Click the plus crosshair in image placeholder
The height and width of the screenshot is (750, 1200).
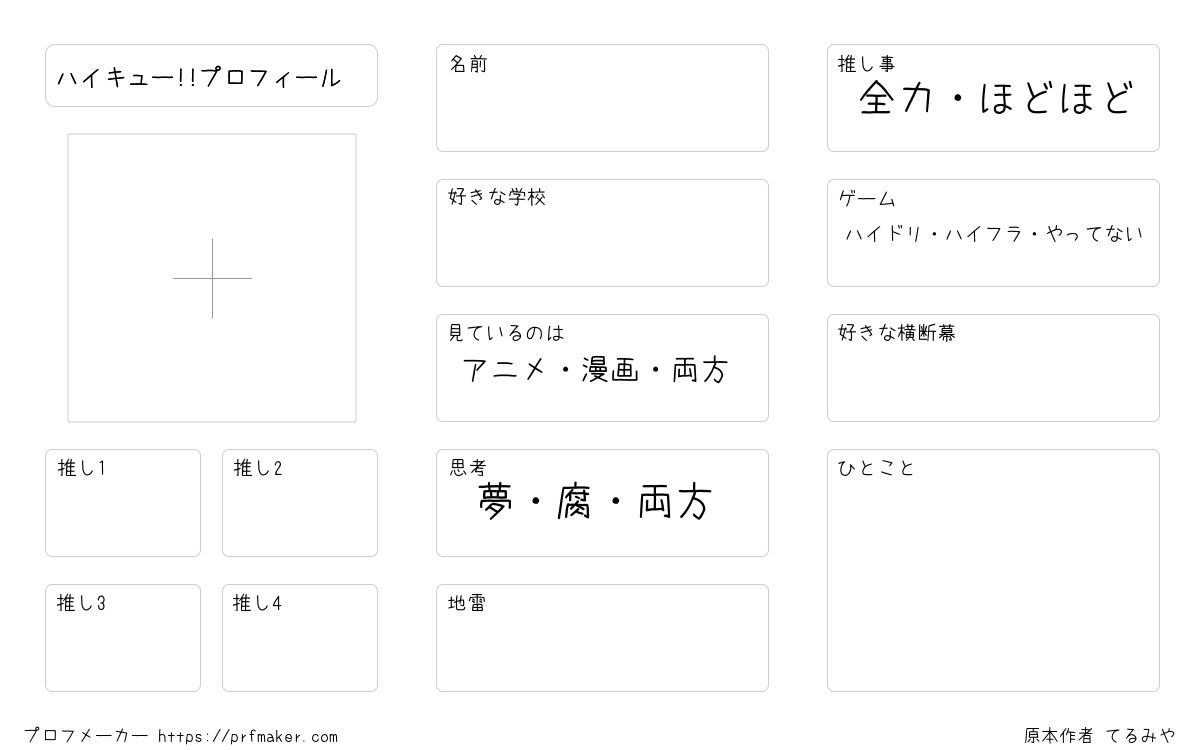coord(212,278)
